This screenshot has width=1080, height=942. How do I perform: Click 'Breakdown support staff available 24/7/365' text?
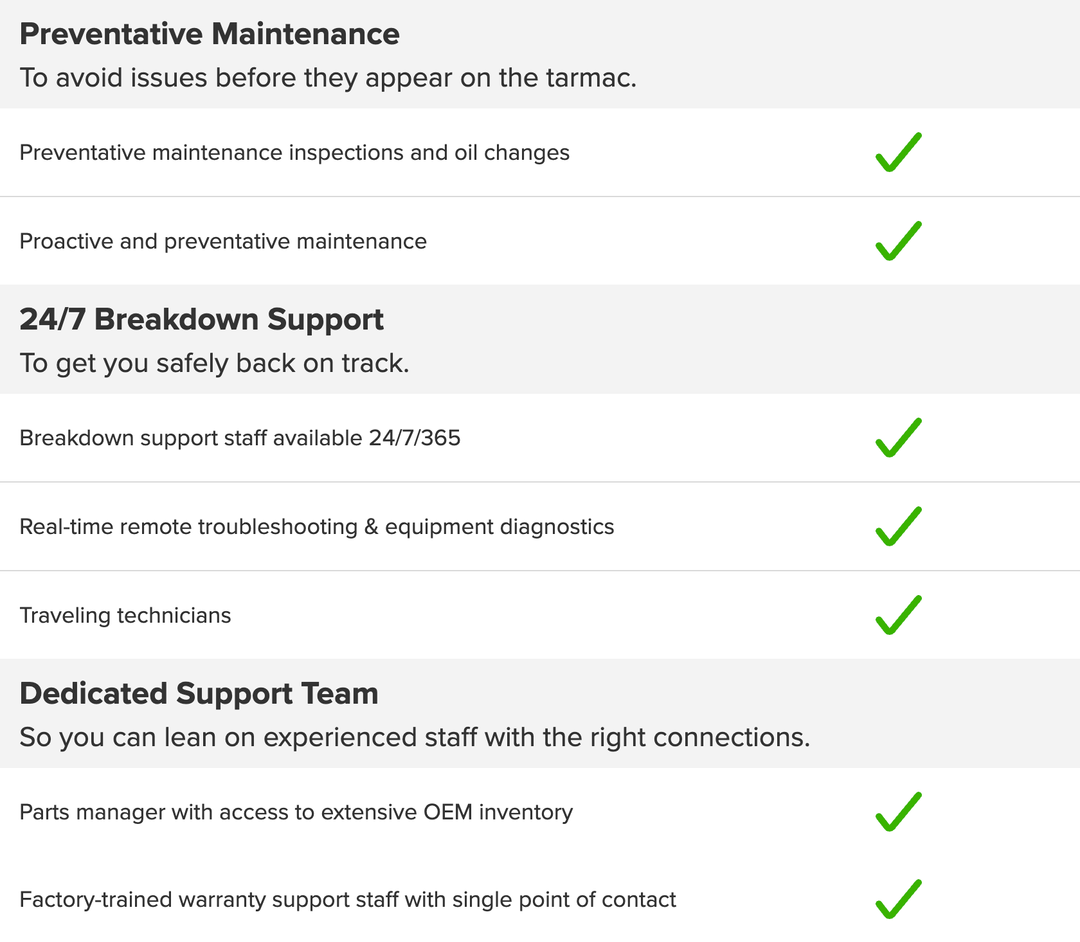[240, 438]
